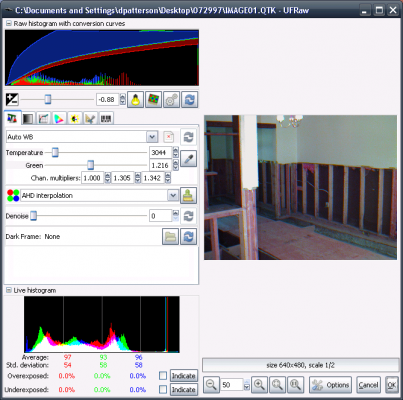Click the Temperature slider handle
The width and height of the screenshot is (403, 400).
[55, 153]
